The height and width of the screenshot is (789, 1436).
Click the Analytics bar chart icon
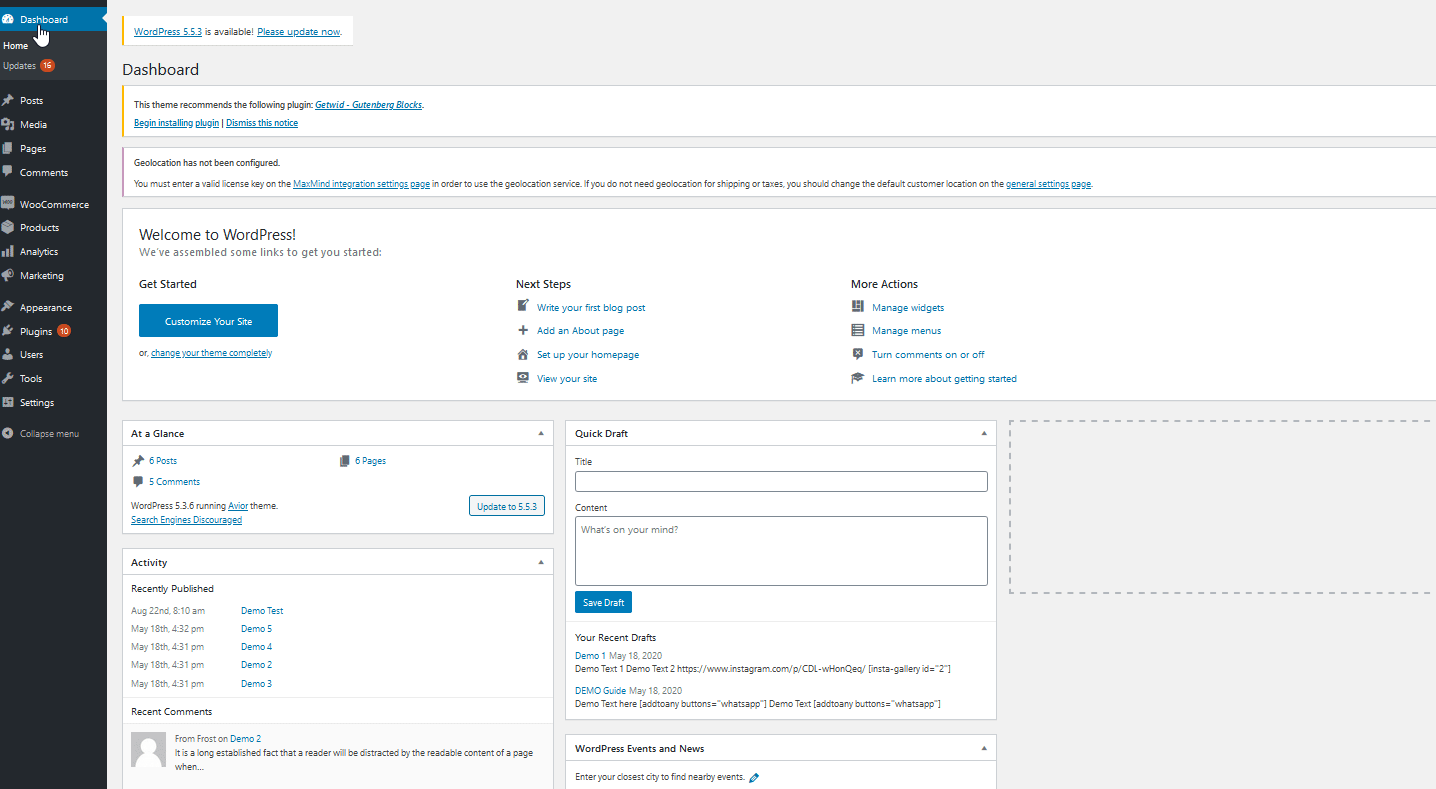[x=8, y=251]
